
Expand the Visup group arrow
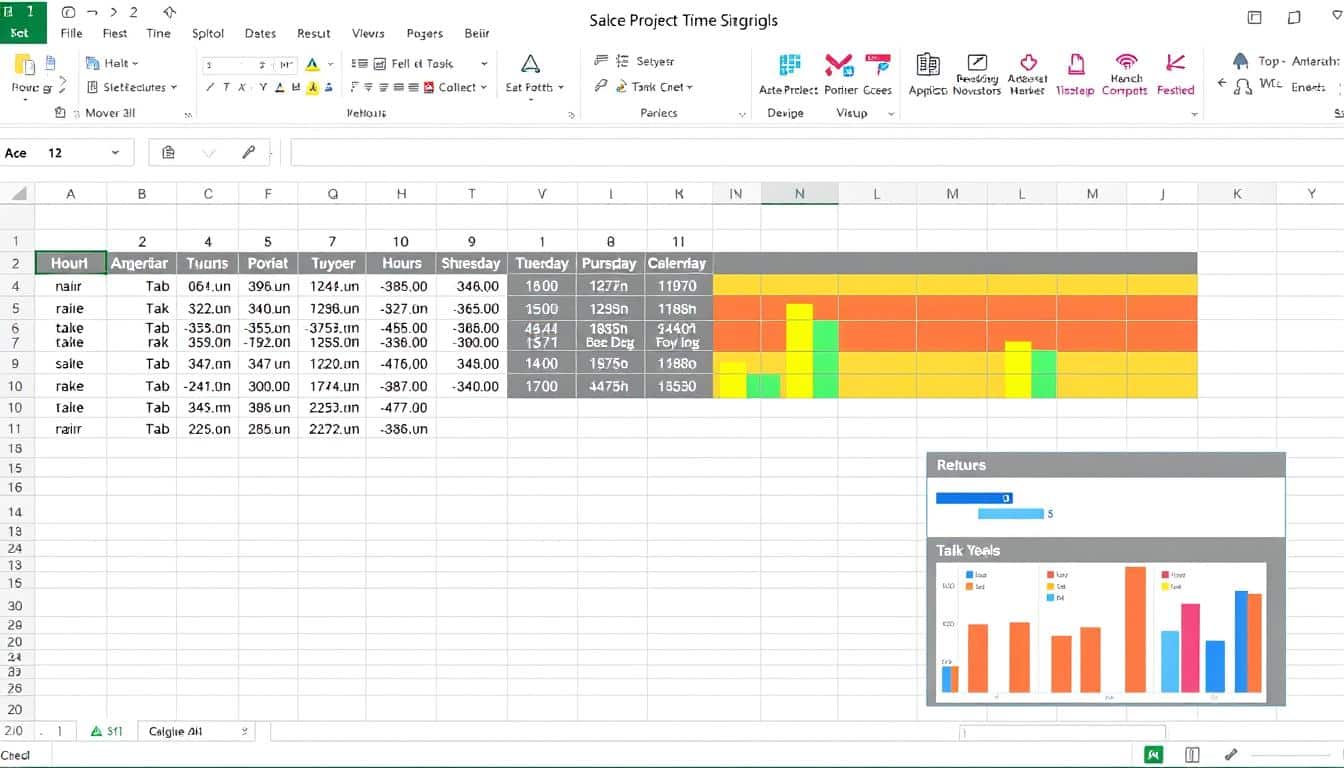coord(891,114)
